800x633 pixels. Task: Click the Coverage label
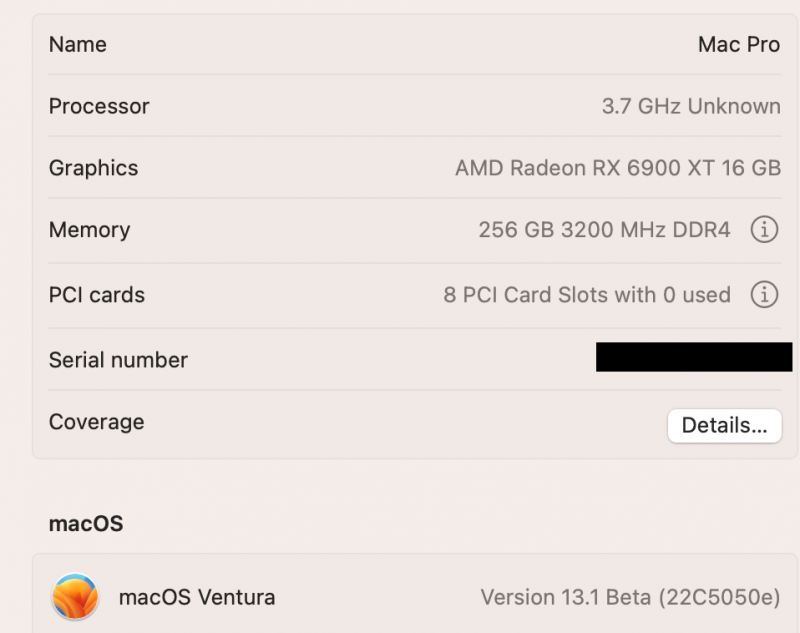point(97,422)
